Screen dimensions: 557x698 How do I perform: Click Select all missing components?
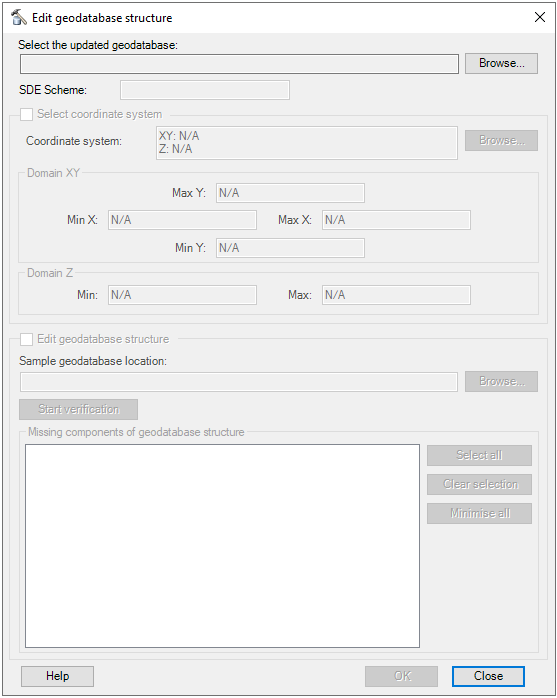pos(479,455)
